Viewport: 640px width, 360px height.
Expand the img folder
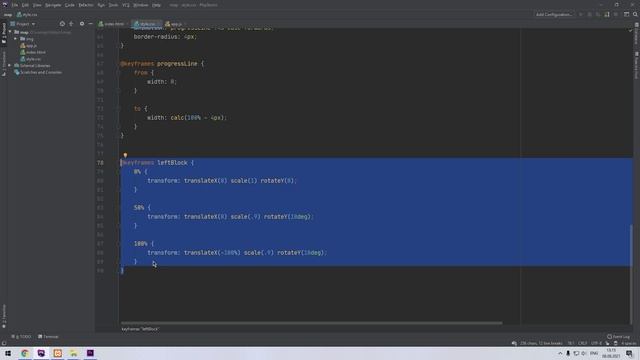(16, 39)
